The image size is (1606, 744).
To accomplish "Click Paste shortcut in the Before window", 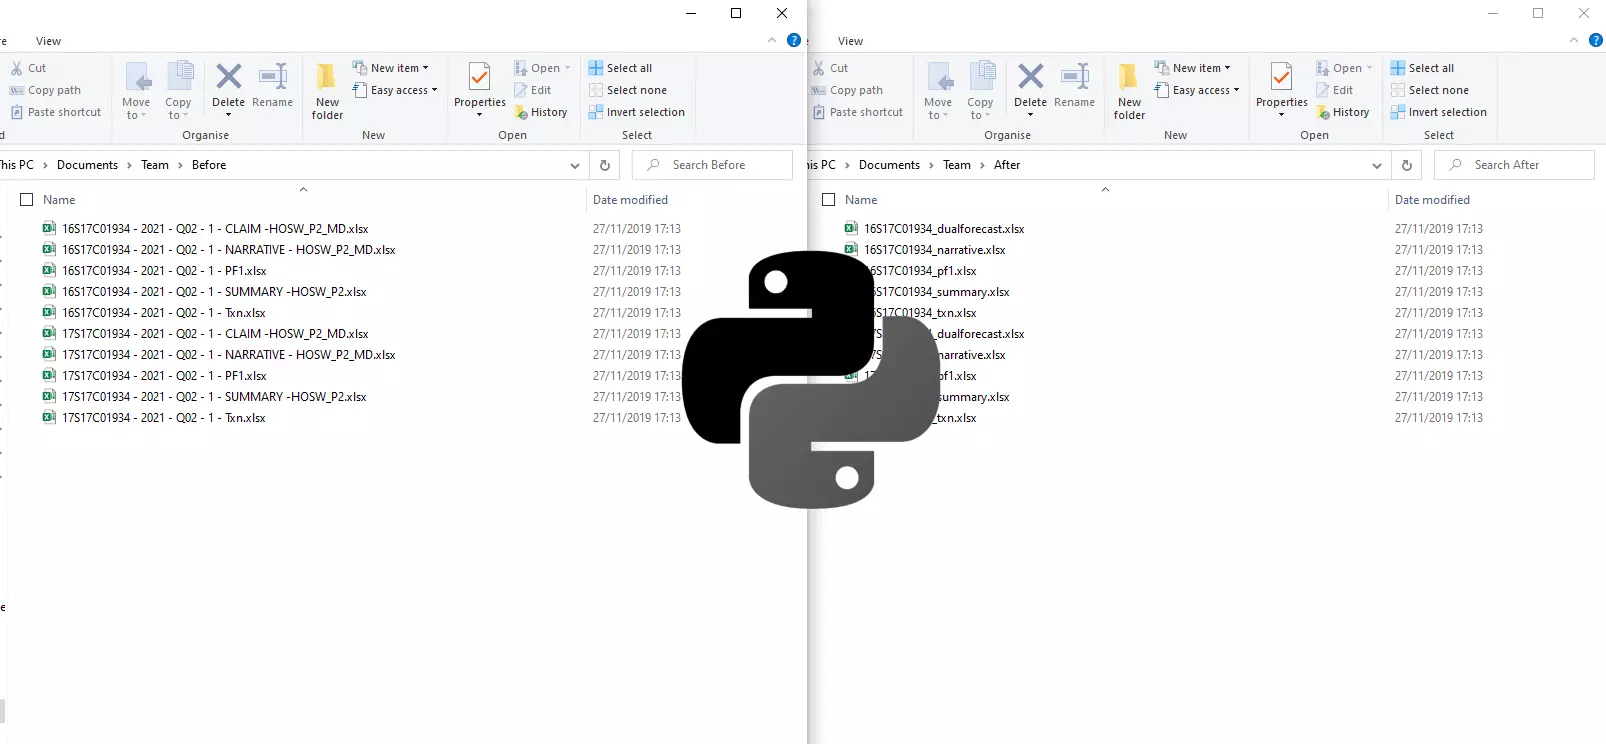I will pyautogui.click(x=56, y=112).
